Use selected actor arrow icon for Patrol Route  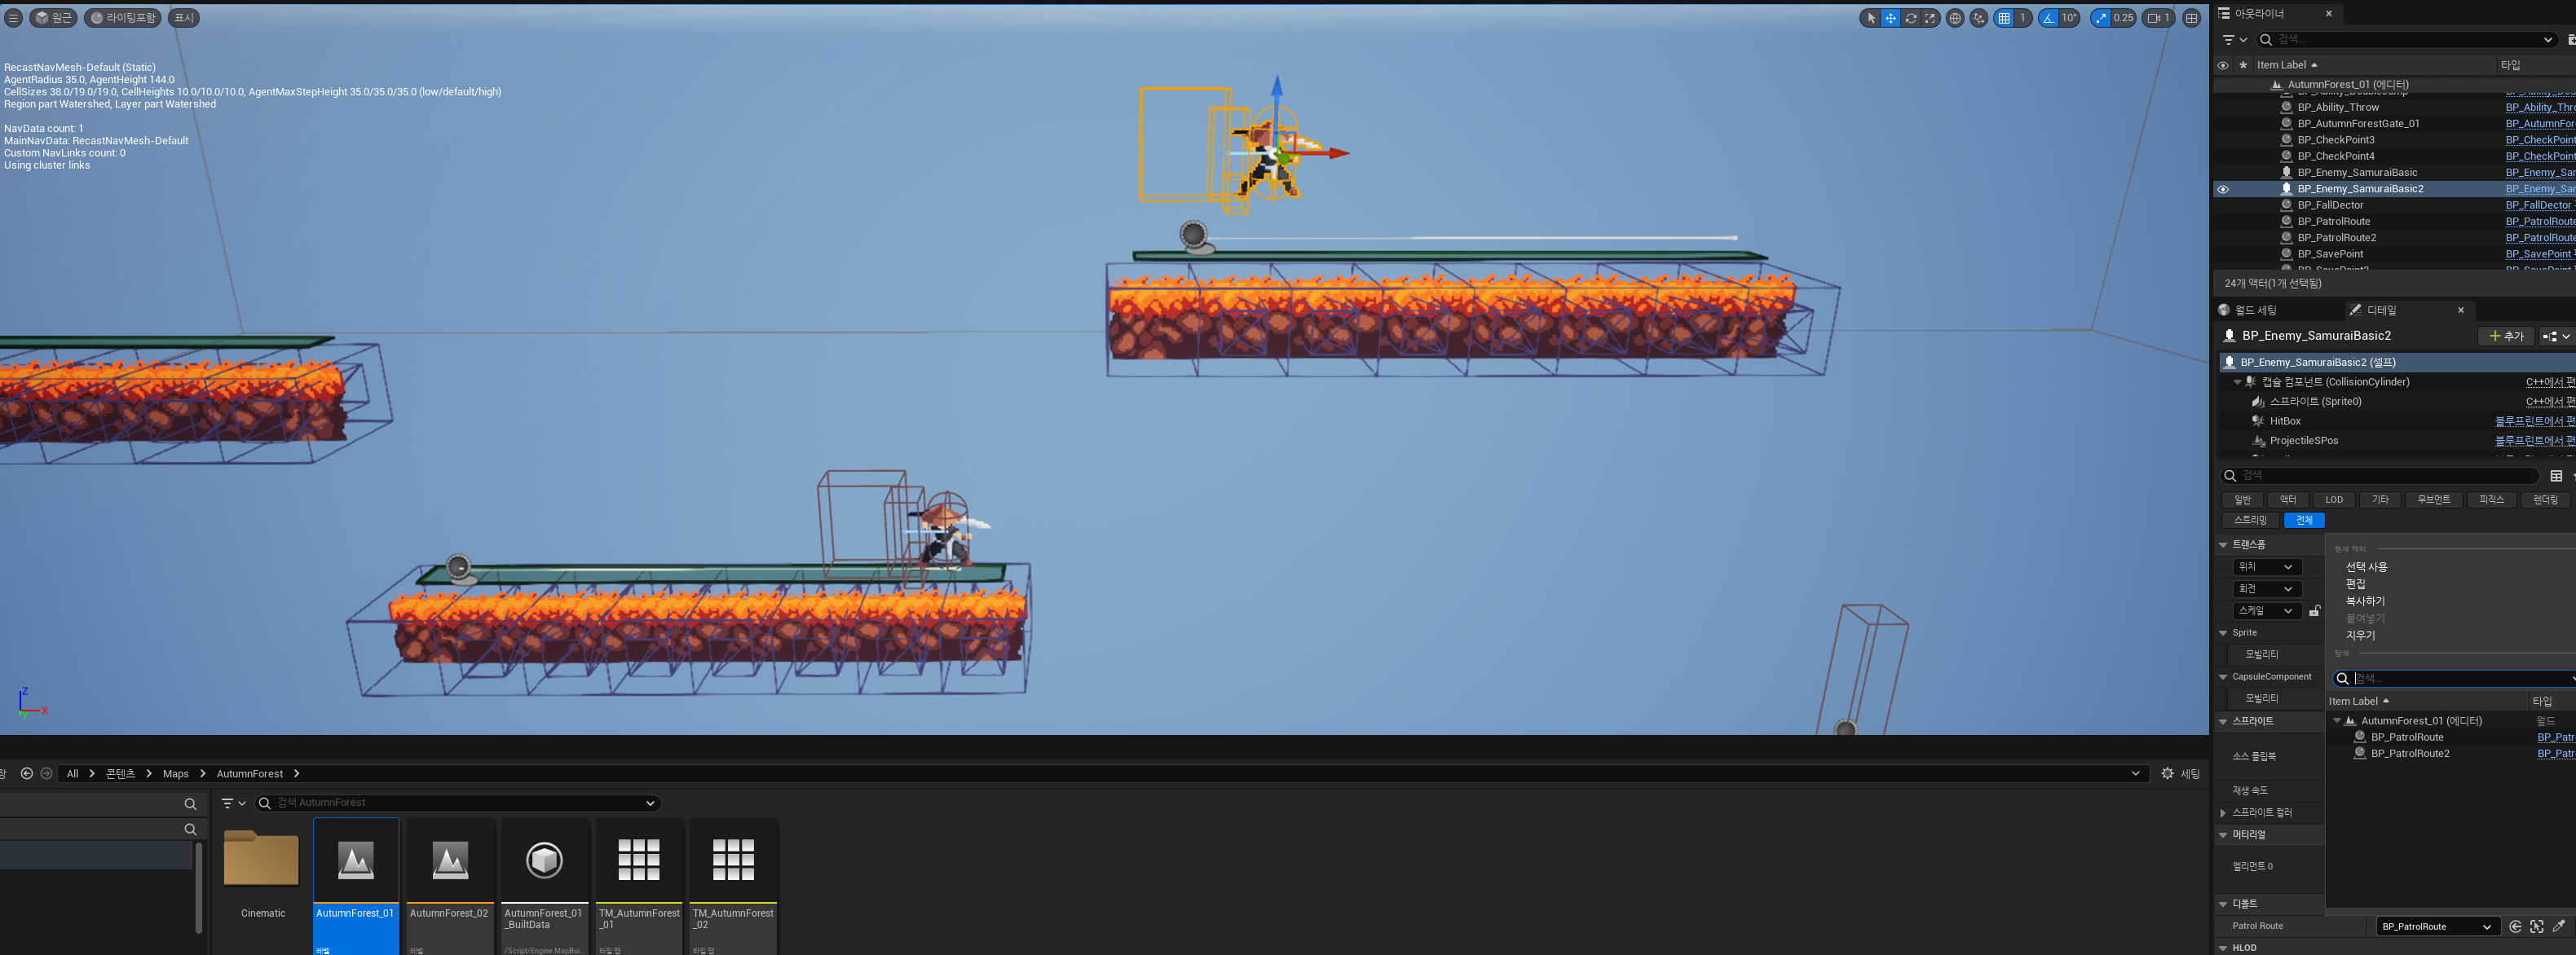(x=2514, y=927)
